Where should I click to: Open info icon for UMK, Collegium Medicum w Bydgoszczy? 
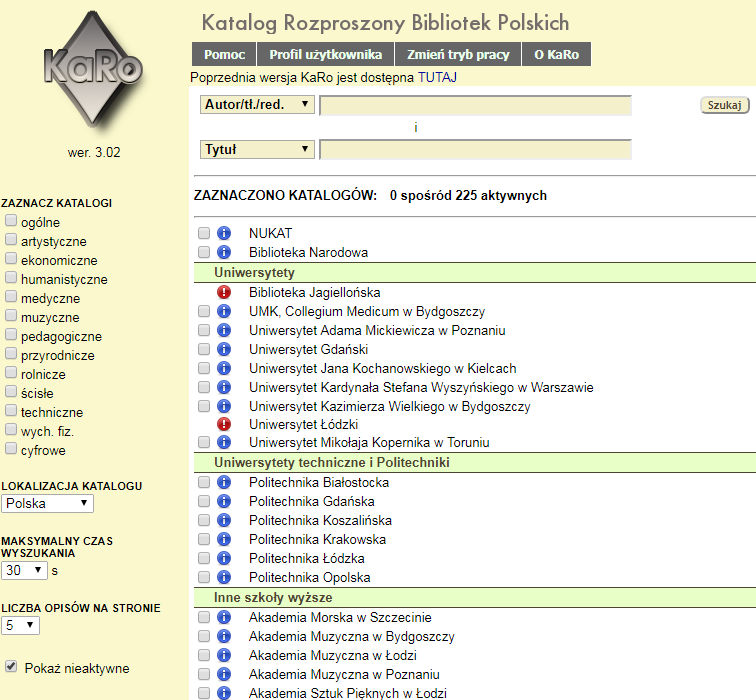(x=224, y=311)
